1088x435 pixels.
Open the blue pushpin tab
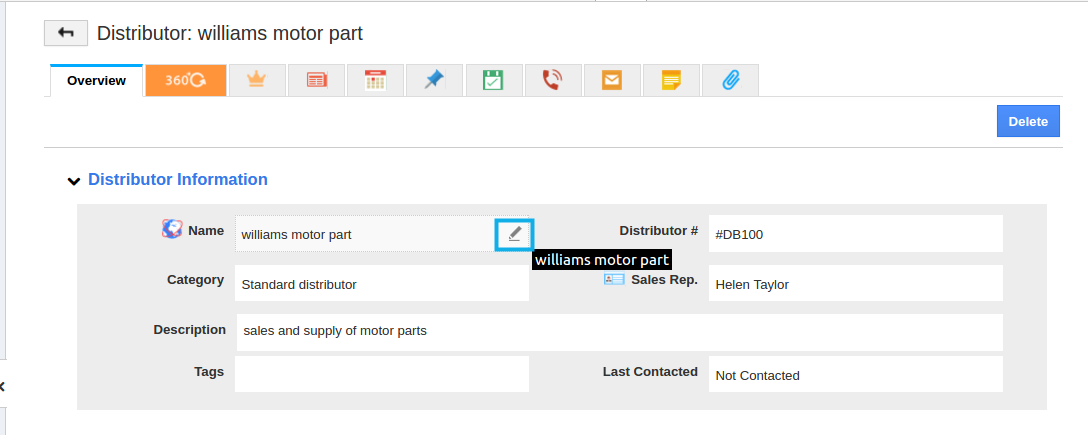click(x=434, y=80)
